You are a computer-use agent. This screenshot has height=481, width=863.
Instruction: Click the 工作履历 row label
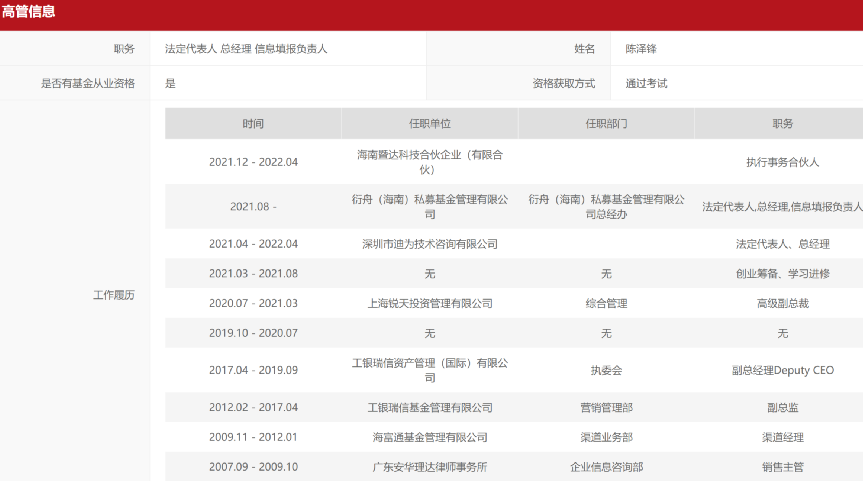[x=113, y=296]
